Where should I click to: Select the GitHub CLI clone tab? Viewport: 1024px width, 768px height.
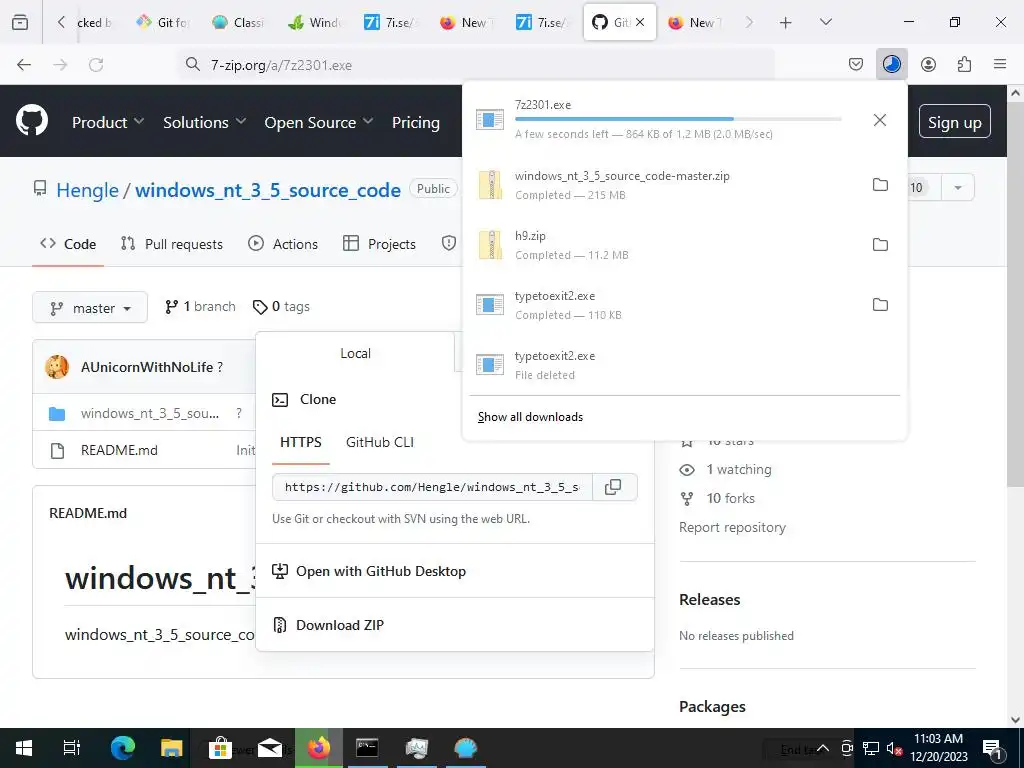click(x=379, y=442)
